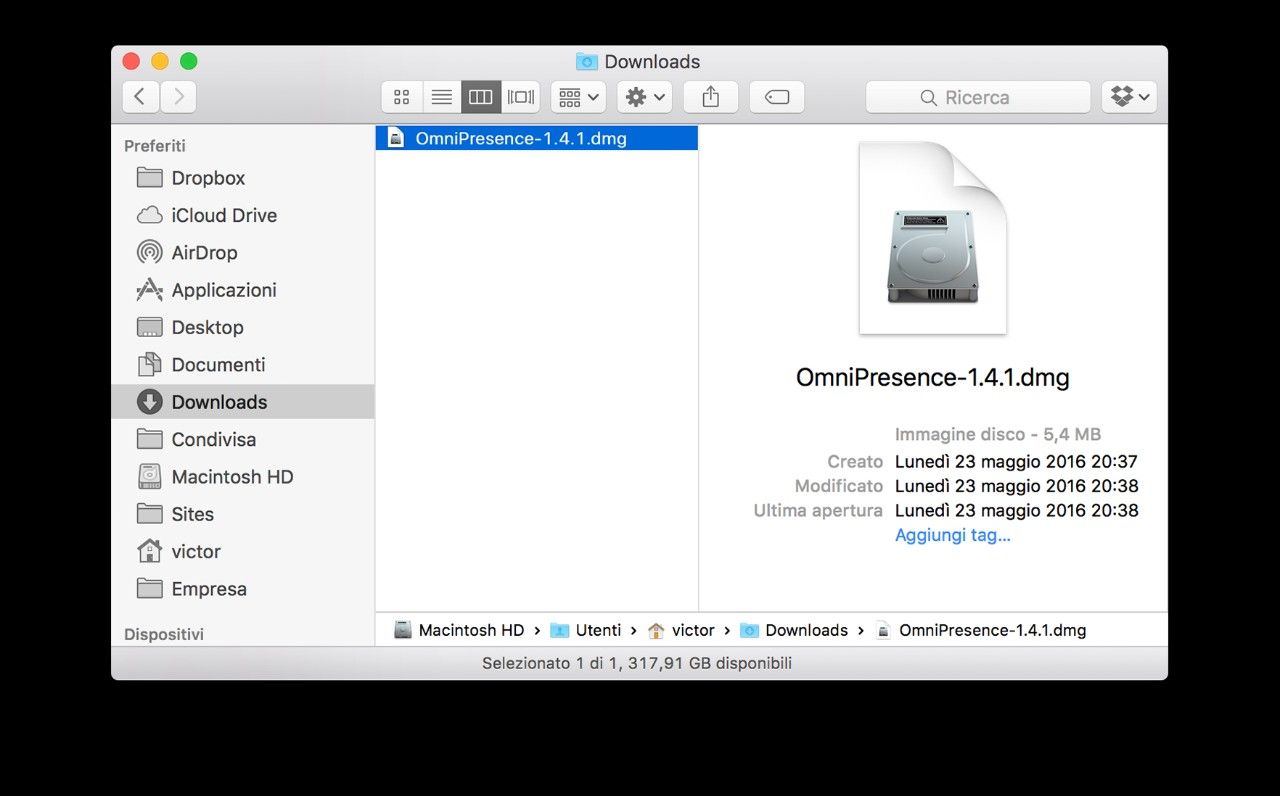Open victor home folder in the sidebar
Screen dimensions: 1280x796
243,551
